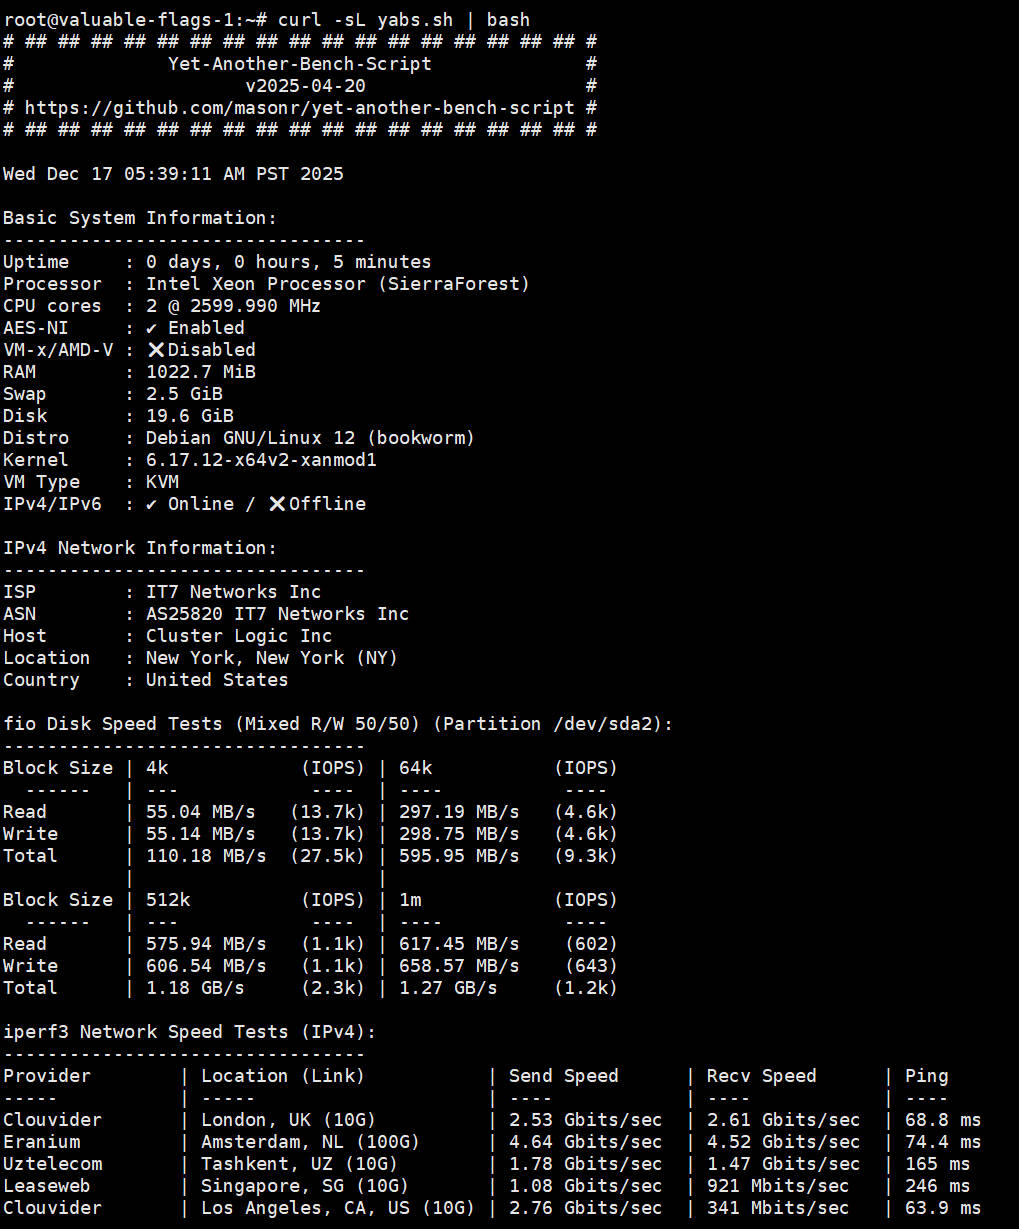Select the Cluster Logic Inc host value
Image resolution: width=1019 pixels, height=1229 pixels.
tap(239, 636)
